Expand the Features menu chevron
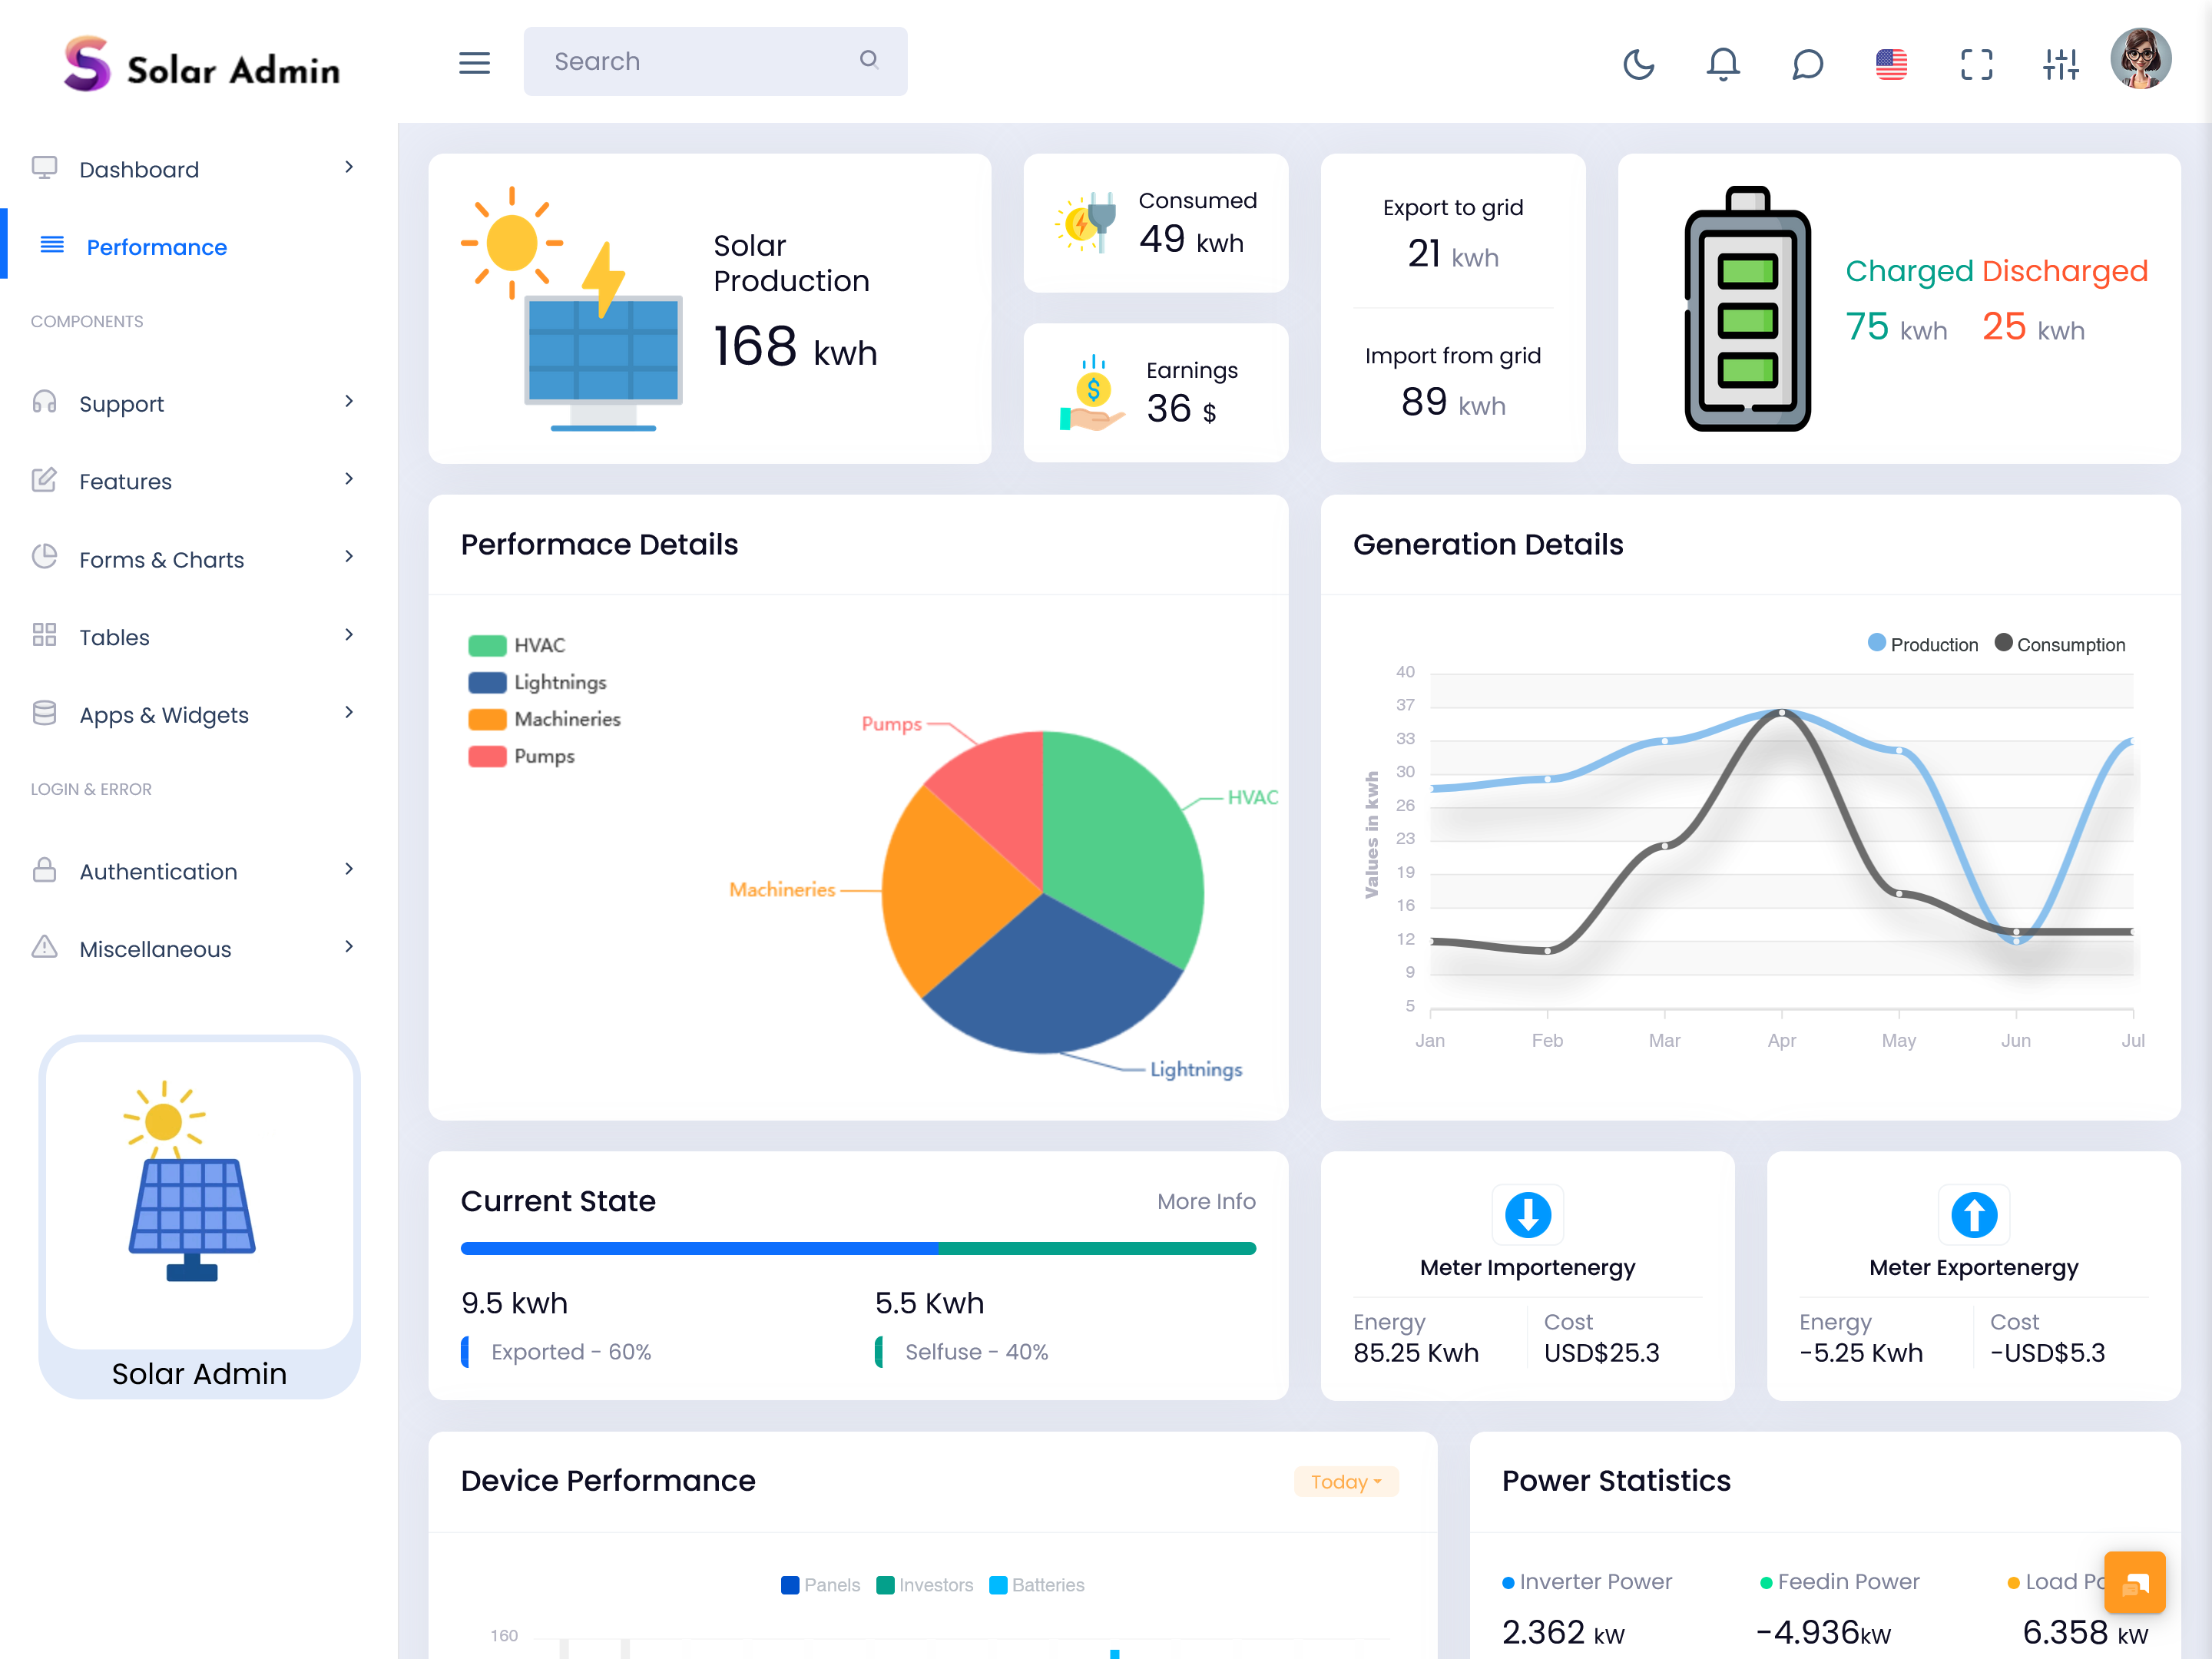The height and width of the screenshot is (1659, 2212). pyautogui.click(x=349, y=479)
